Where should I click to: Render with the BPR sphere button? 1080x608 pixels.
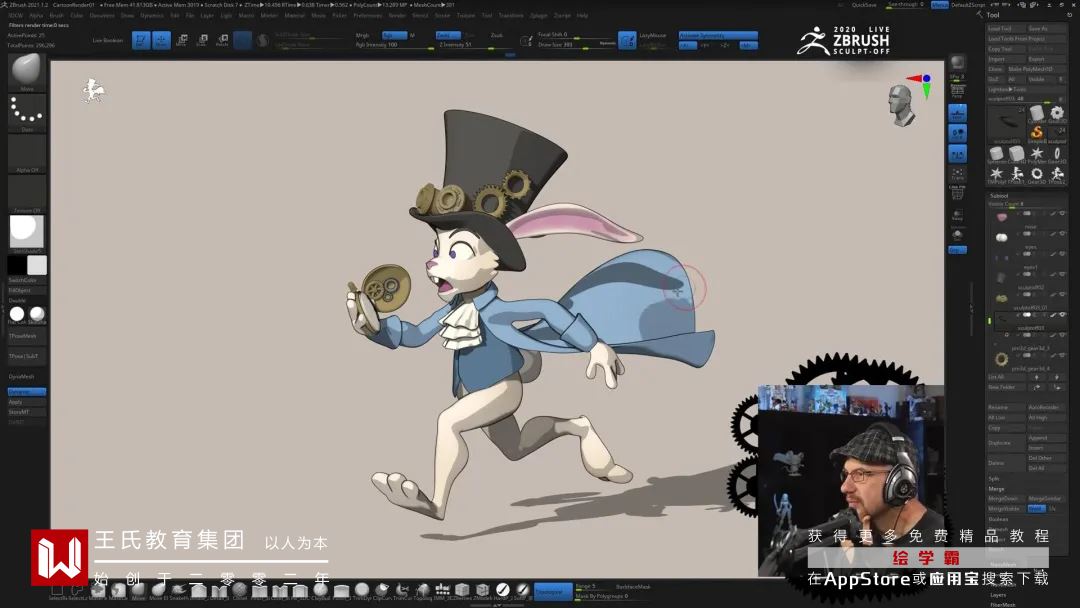pos(957,63)
